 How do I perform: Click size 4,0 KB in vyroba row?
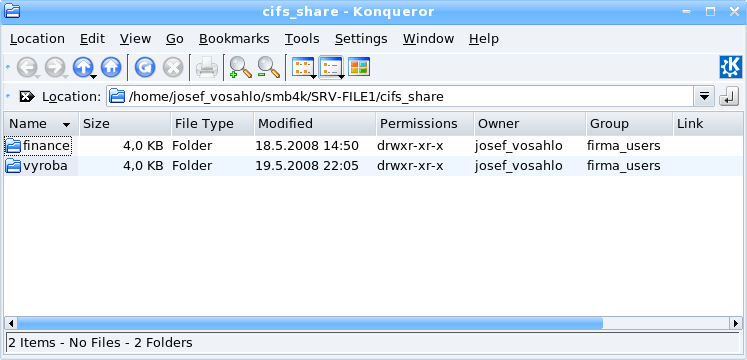pos(143,166)
